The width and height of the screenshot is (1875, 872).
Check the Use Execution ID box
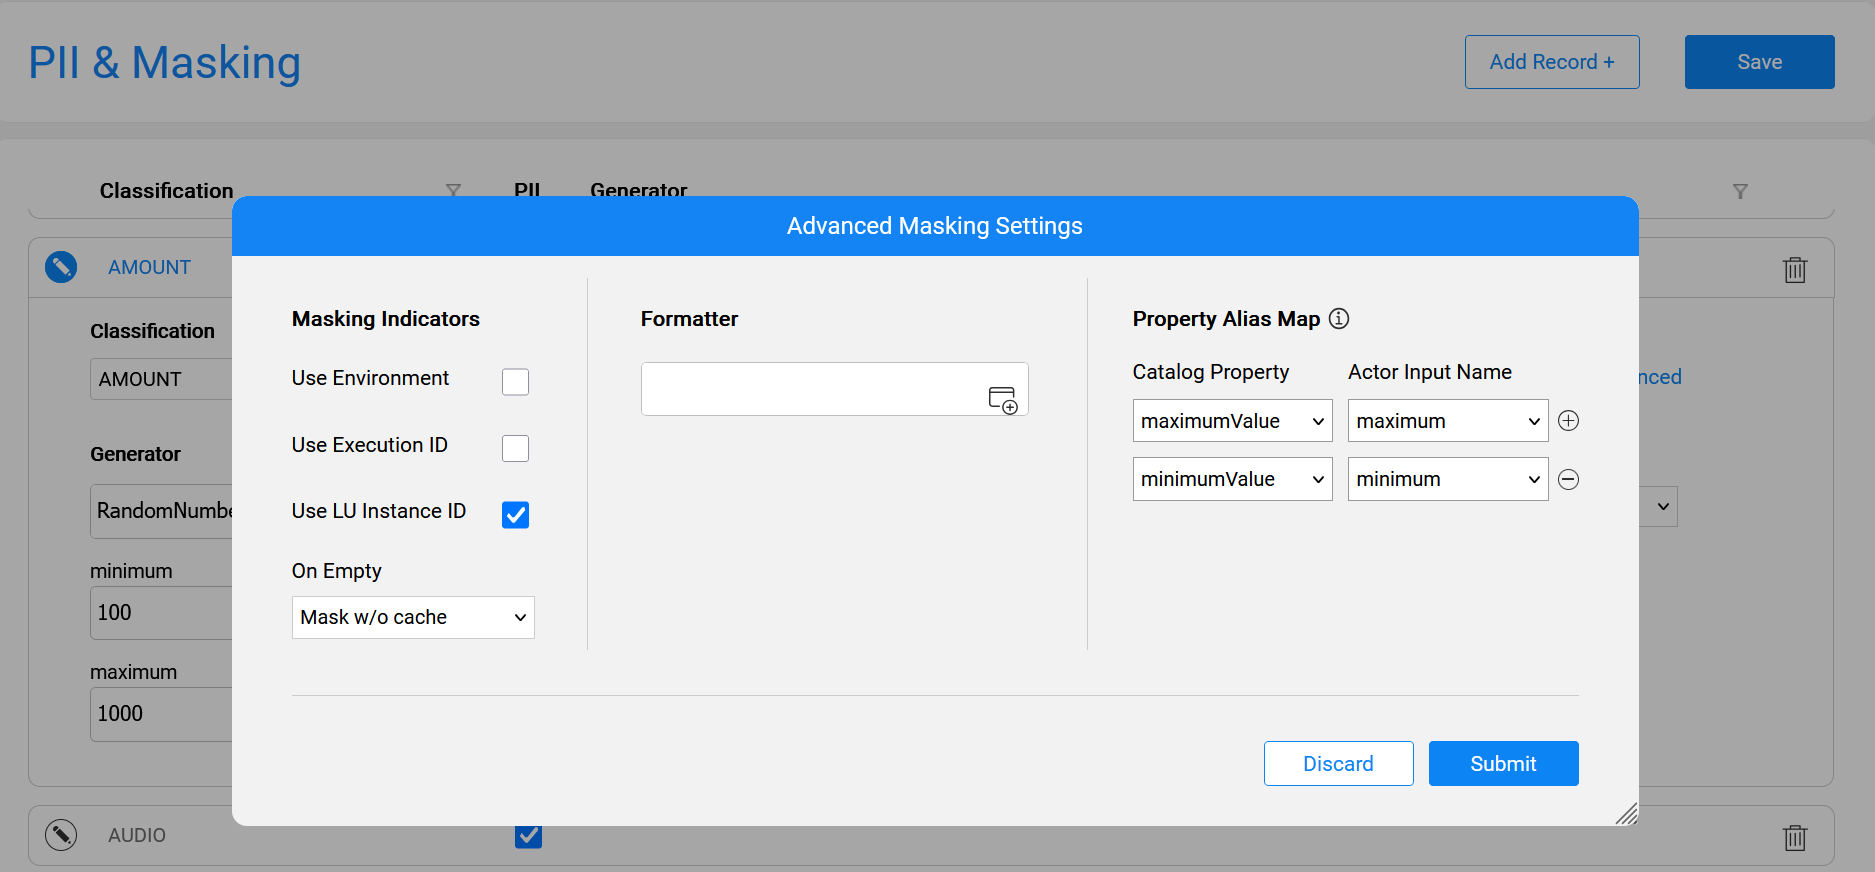pyautogui.click(x=515, y=449)
